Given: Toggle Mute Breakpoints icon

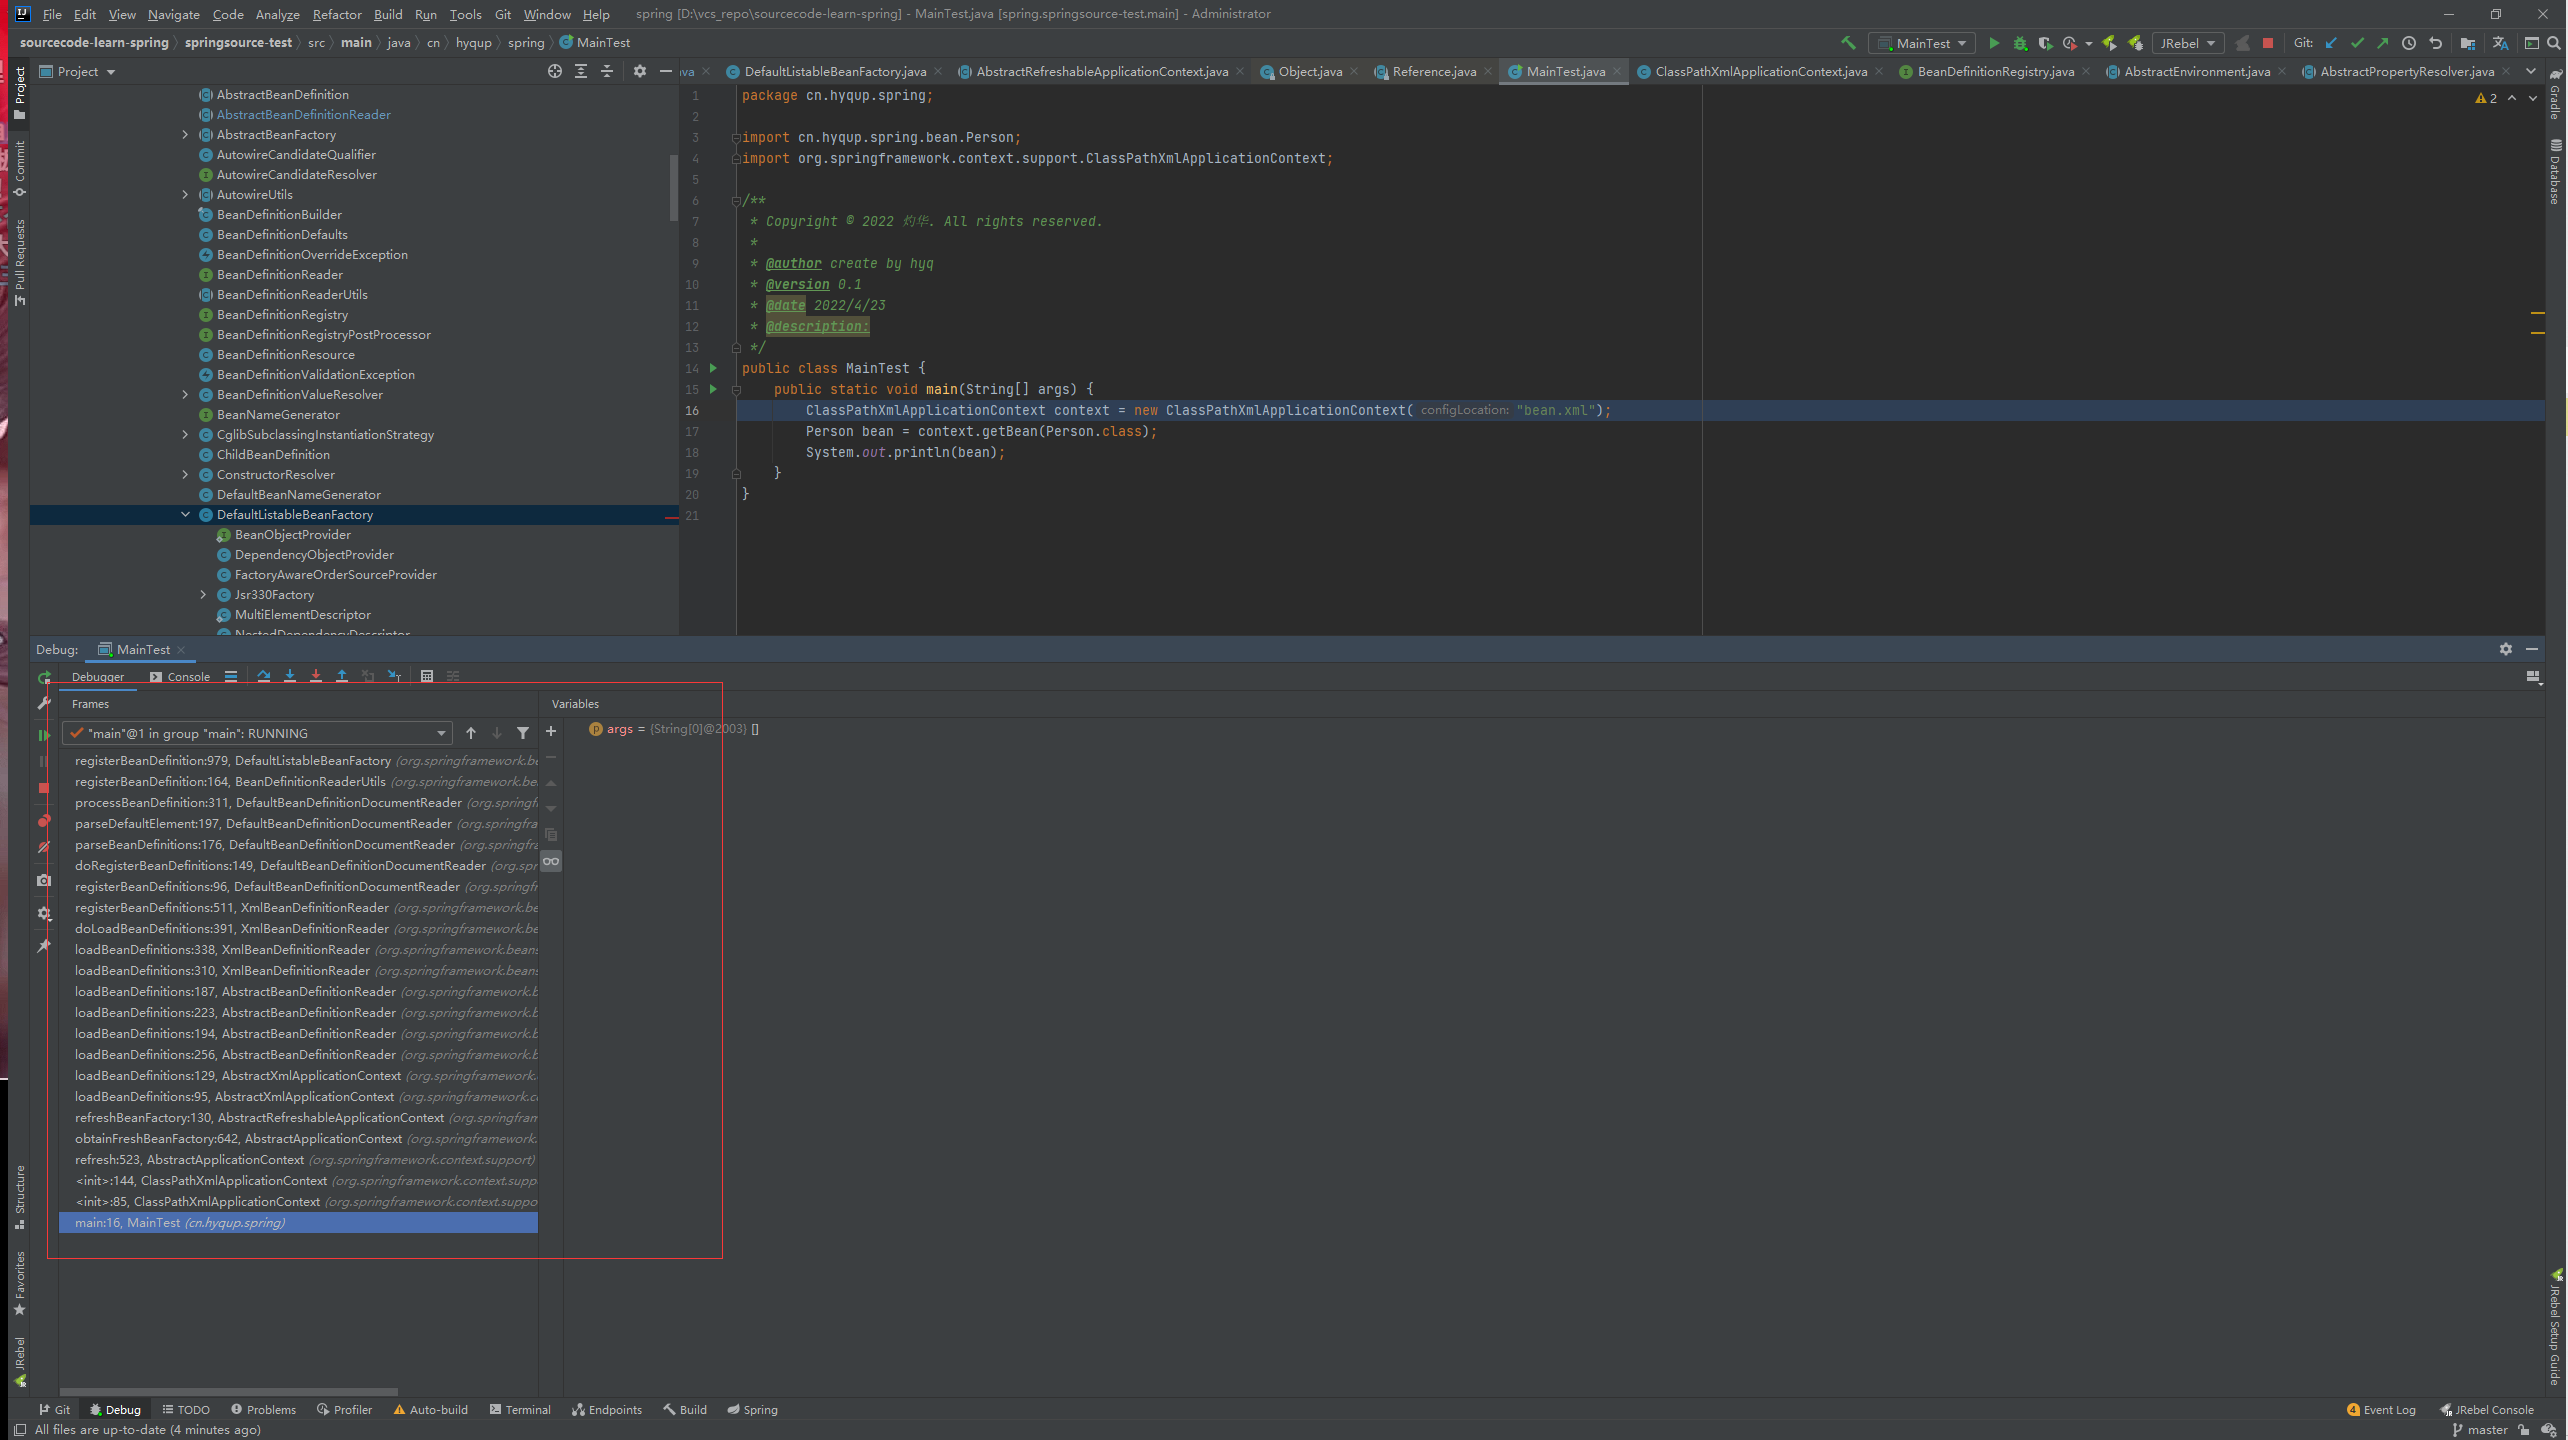Looking at the screenshot, I should pyautogui.click(x=43, y=847).
